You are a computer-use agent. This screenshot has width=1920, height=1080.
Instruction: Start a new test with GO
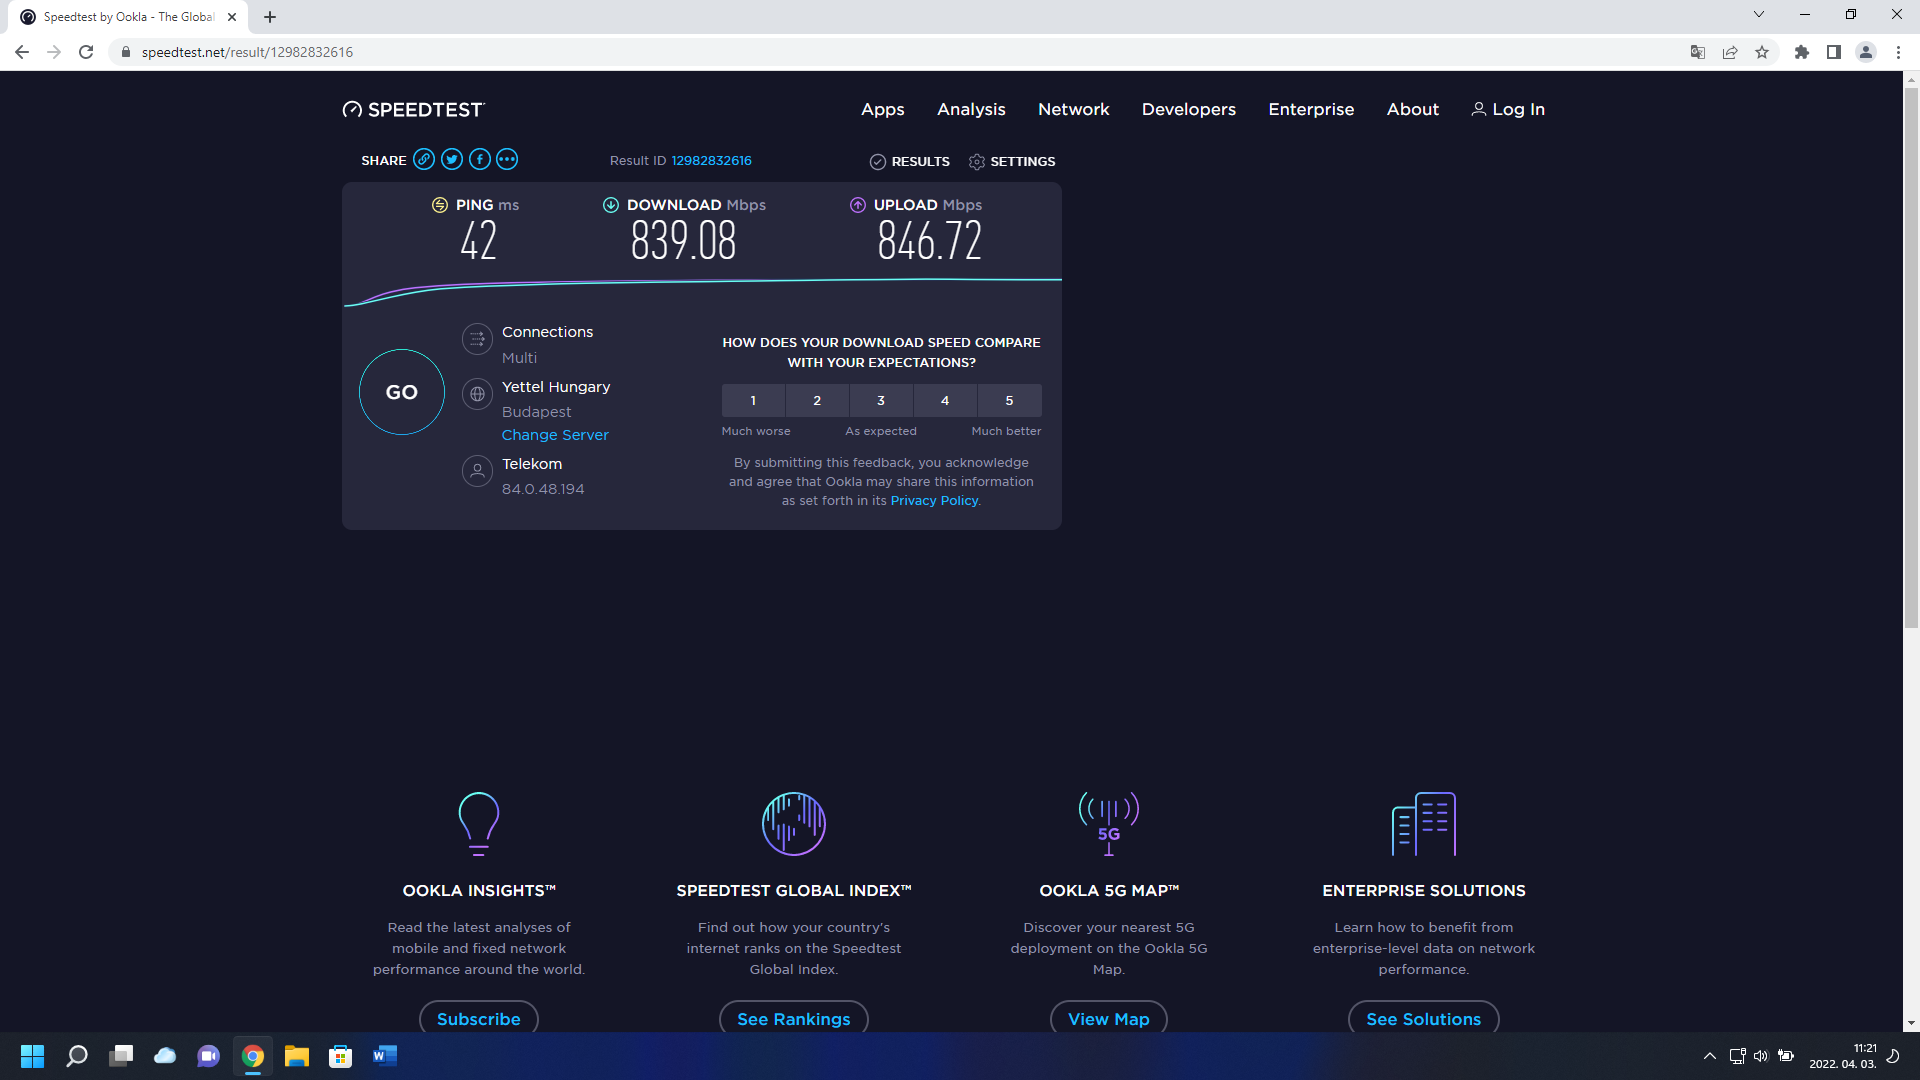tap(402, 392)
